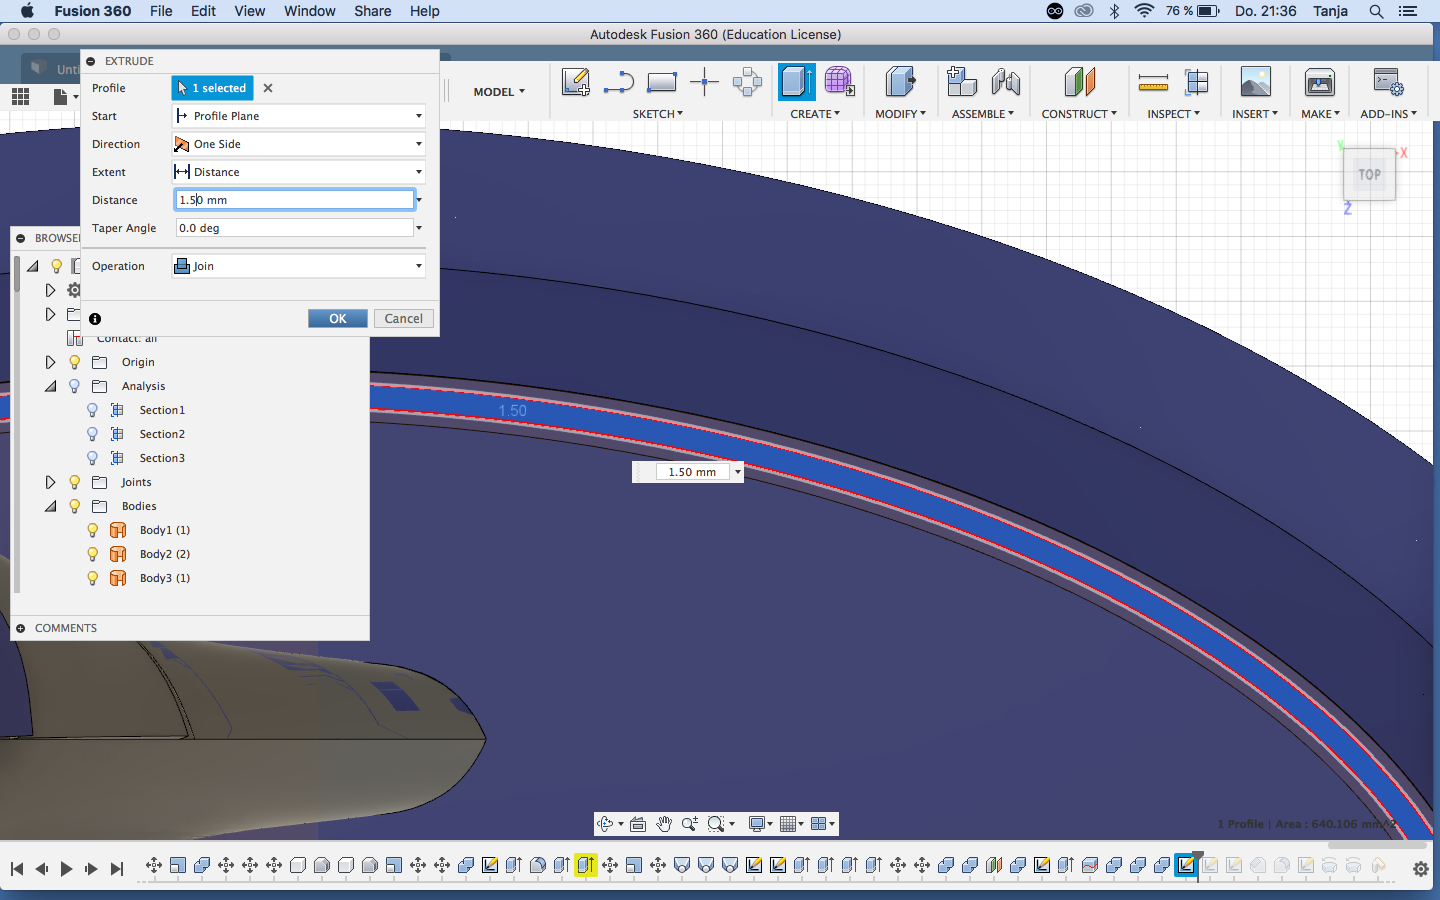Clear profile selection with X
The image size is (1440, 900).
point(268,88)
